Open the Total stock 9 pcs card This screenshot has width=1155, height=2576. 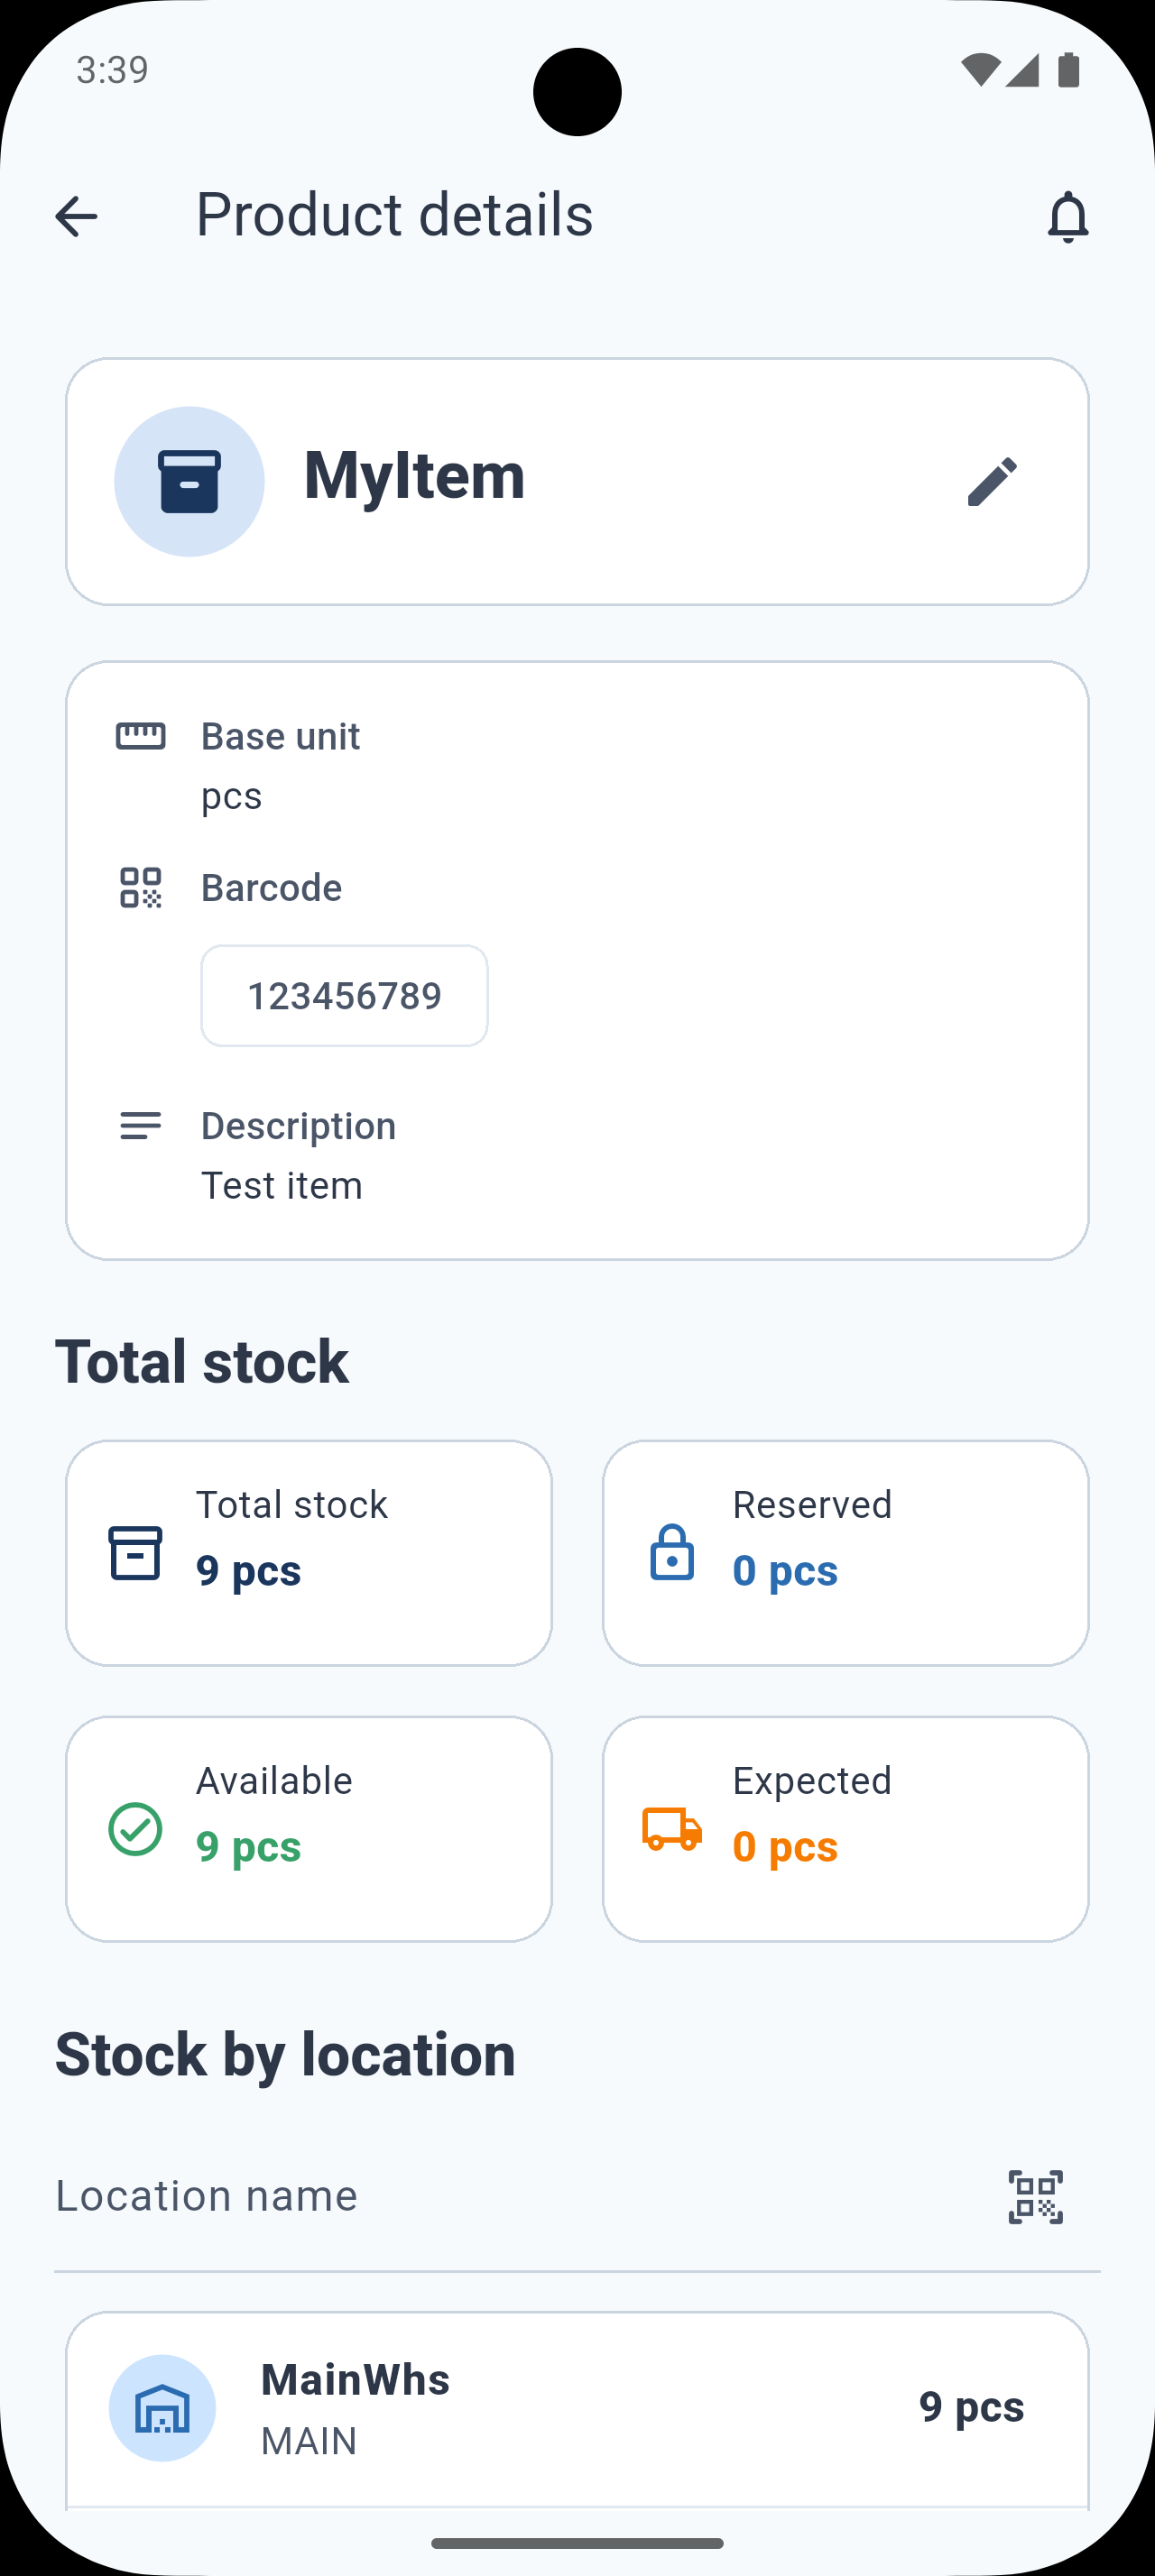tap(309, 1553)
